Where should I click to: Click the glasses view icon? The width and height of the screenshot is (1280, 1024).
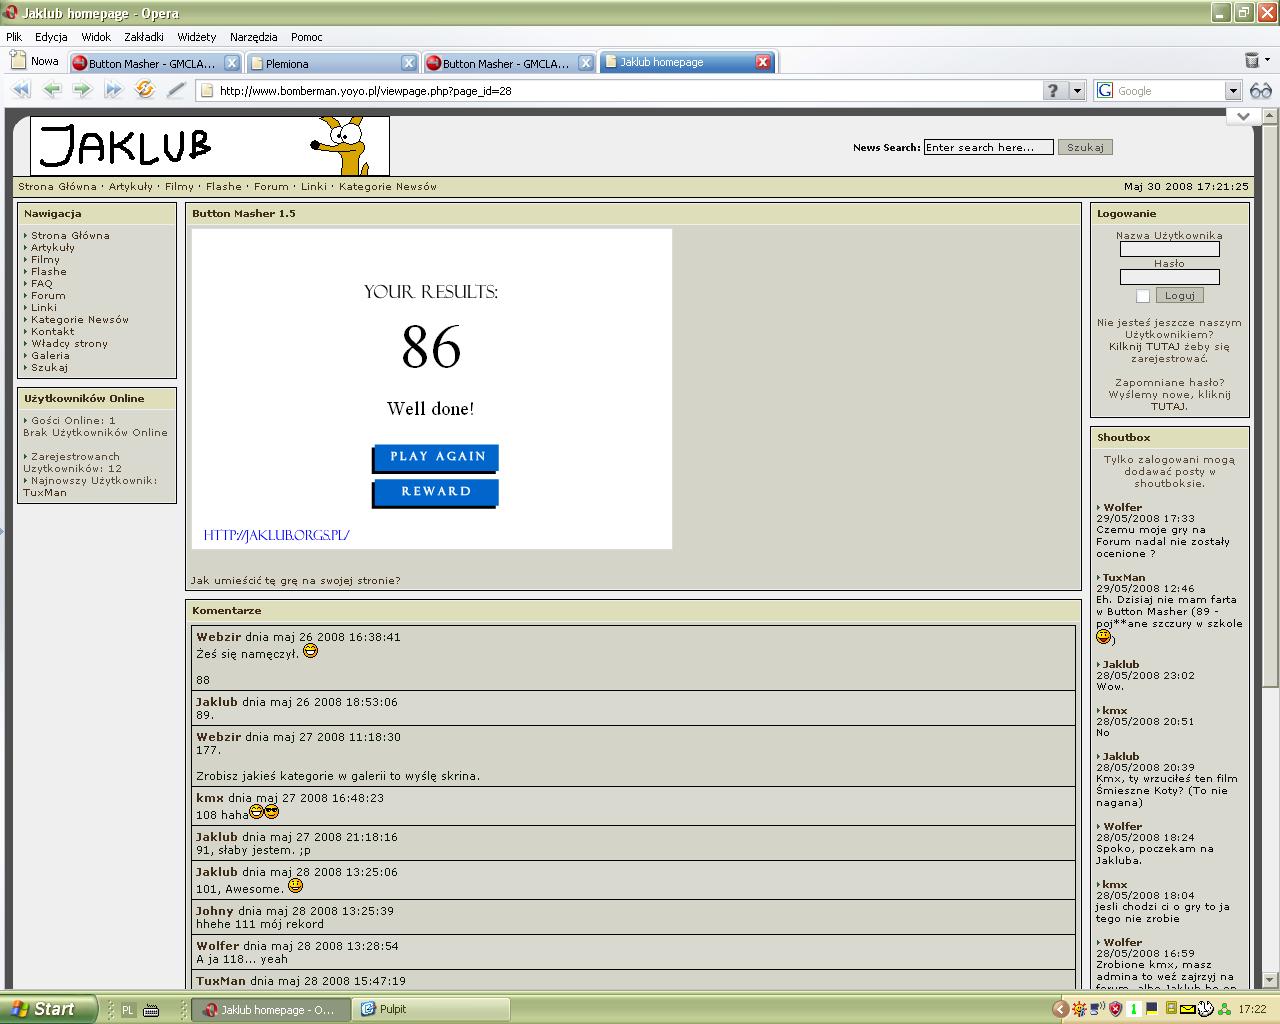(1260, 90)
